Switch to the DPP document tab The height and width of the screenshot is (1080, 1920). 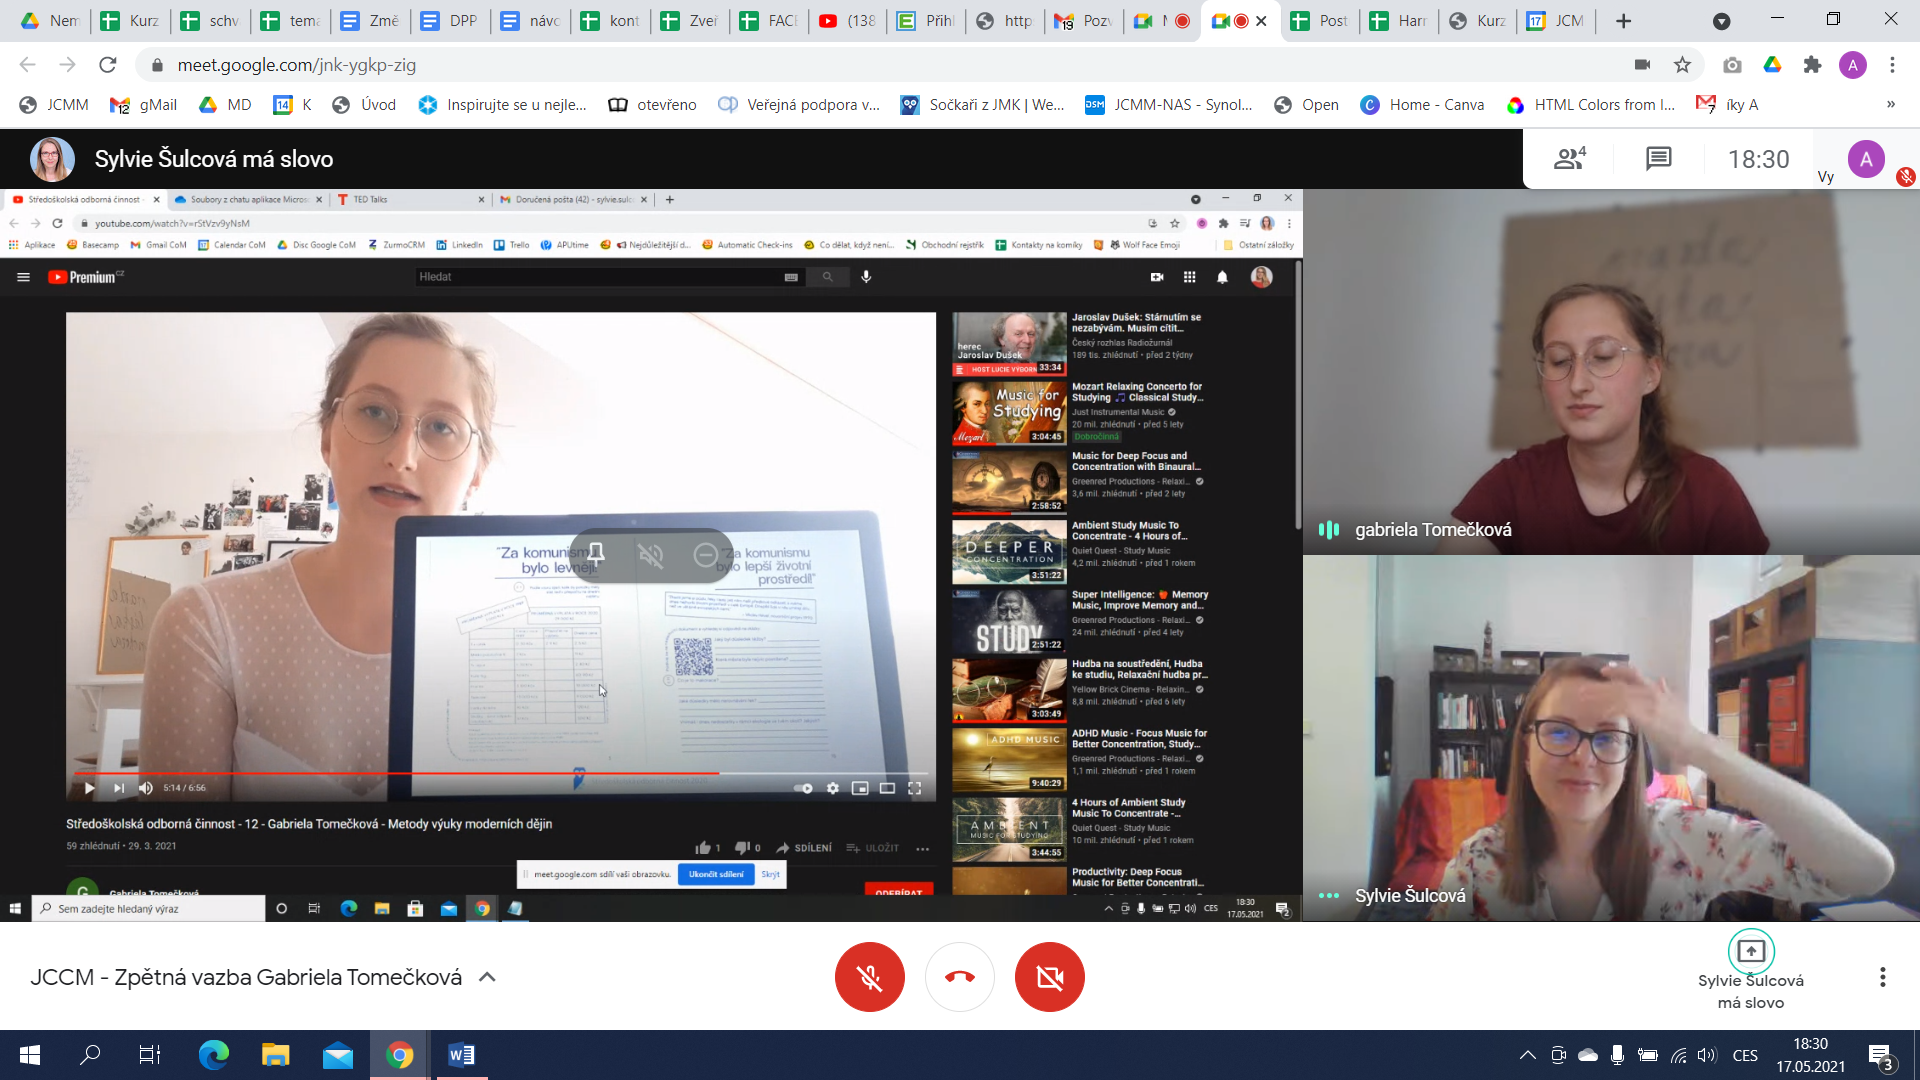(450, 21)
